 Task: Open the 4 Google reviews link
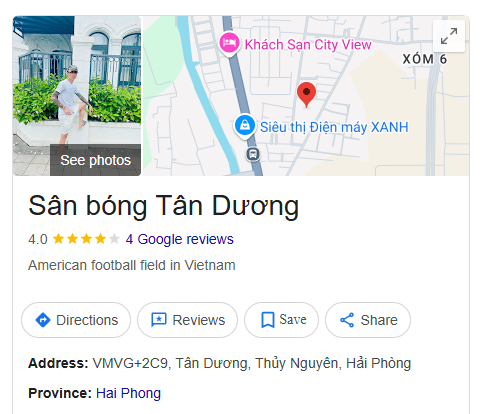(180, 239)
